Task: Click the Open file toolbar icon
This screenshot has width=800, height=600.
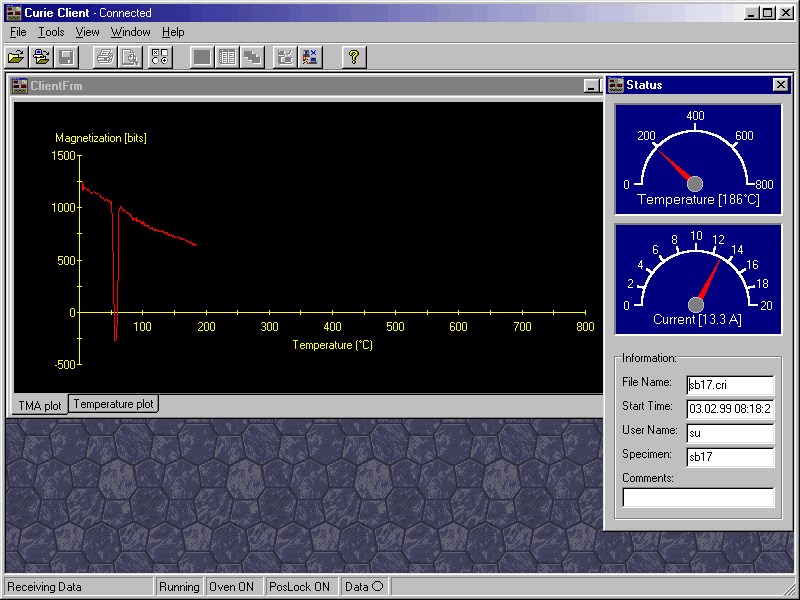Action: (x=16, y=57)
